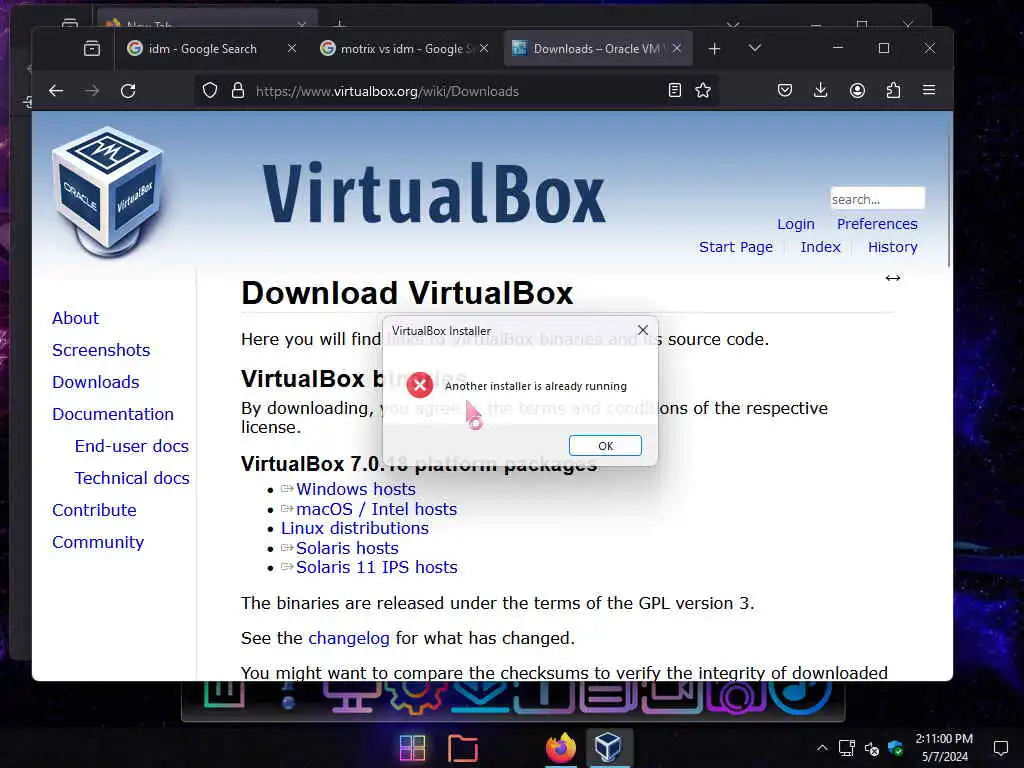Open the Firefox downloads panel

click(x=821, y=91)
